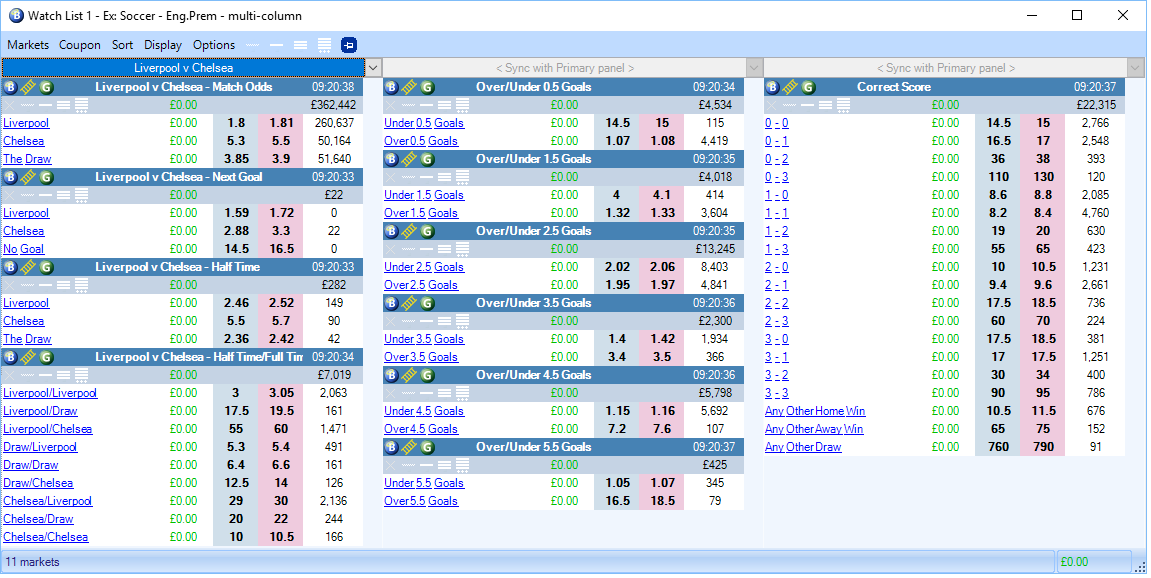Click The Draw link in Match Odds

pos(27,159)
